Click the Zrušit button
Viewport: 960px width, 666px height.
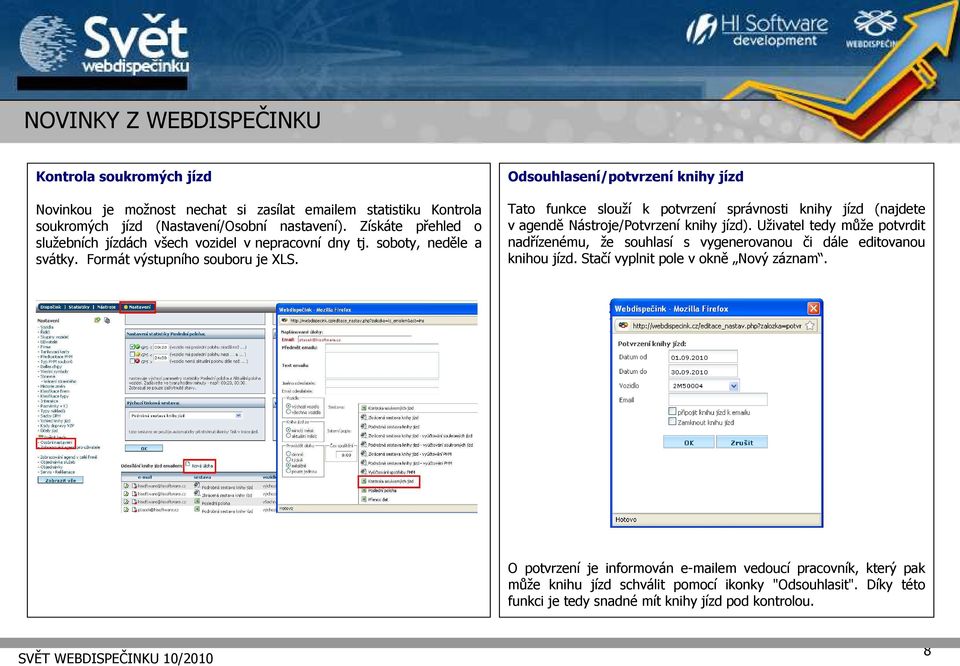[741, 442]
